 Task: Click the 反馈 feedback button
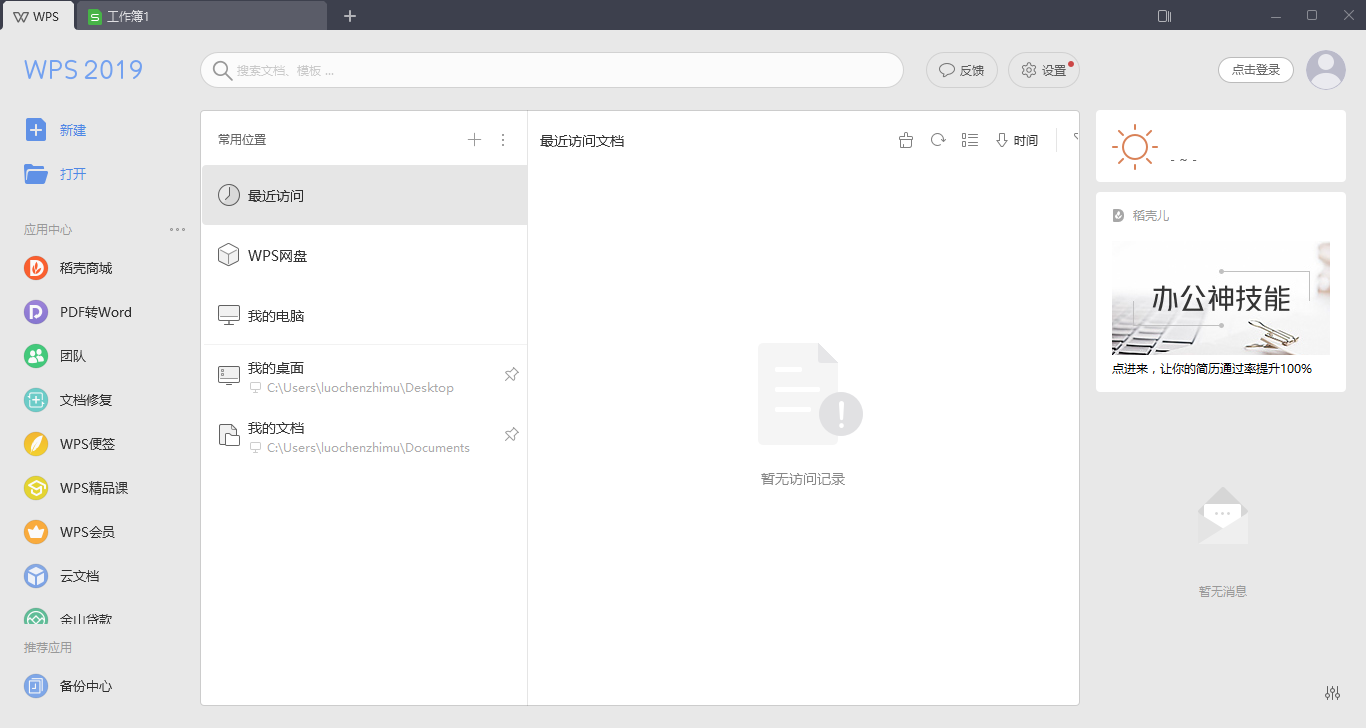click(962, 70)
